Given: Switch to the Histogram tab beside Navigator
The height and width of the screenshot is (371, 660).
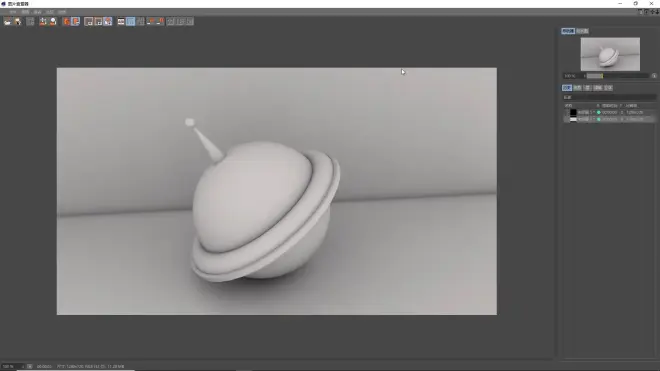Looking at the screenshot, I should [x=582, y=31].
